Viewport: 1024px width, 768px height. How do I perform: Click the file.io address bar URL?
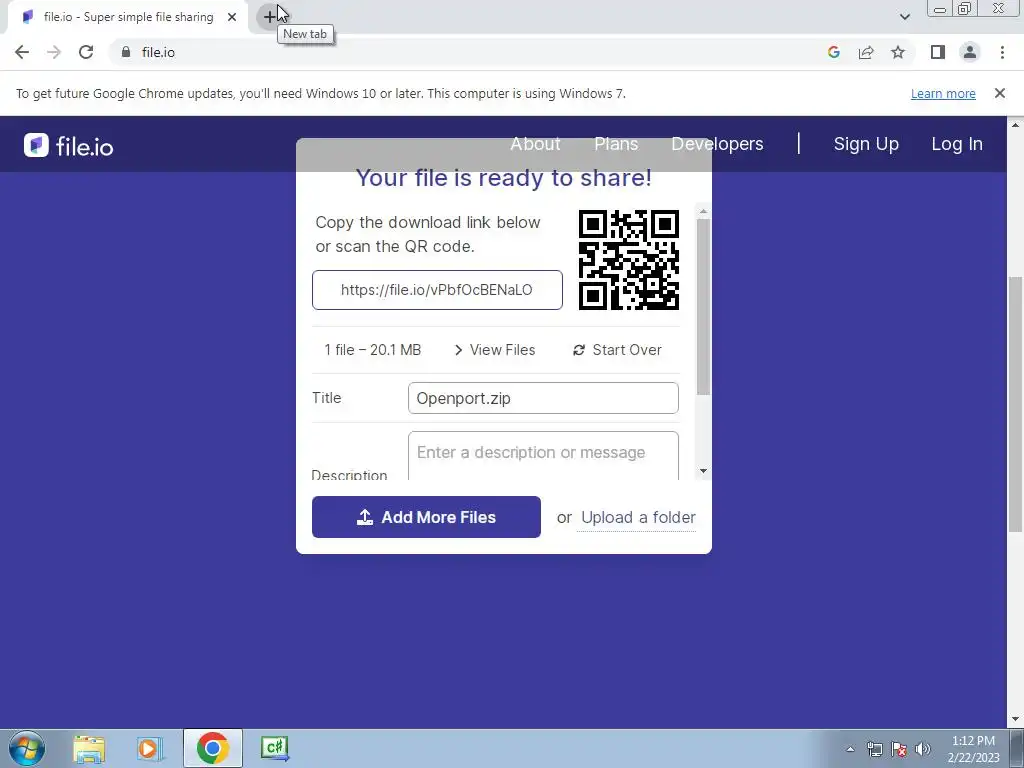[x=158, y=52]
